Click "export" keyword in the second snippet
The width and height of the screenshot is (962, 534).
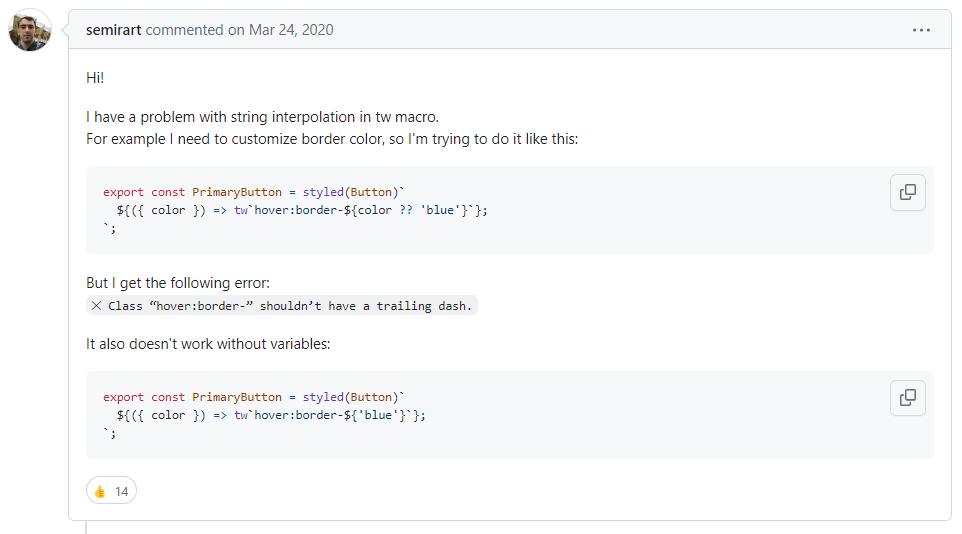(x=123, y=397)
